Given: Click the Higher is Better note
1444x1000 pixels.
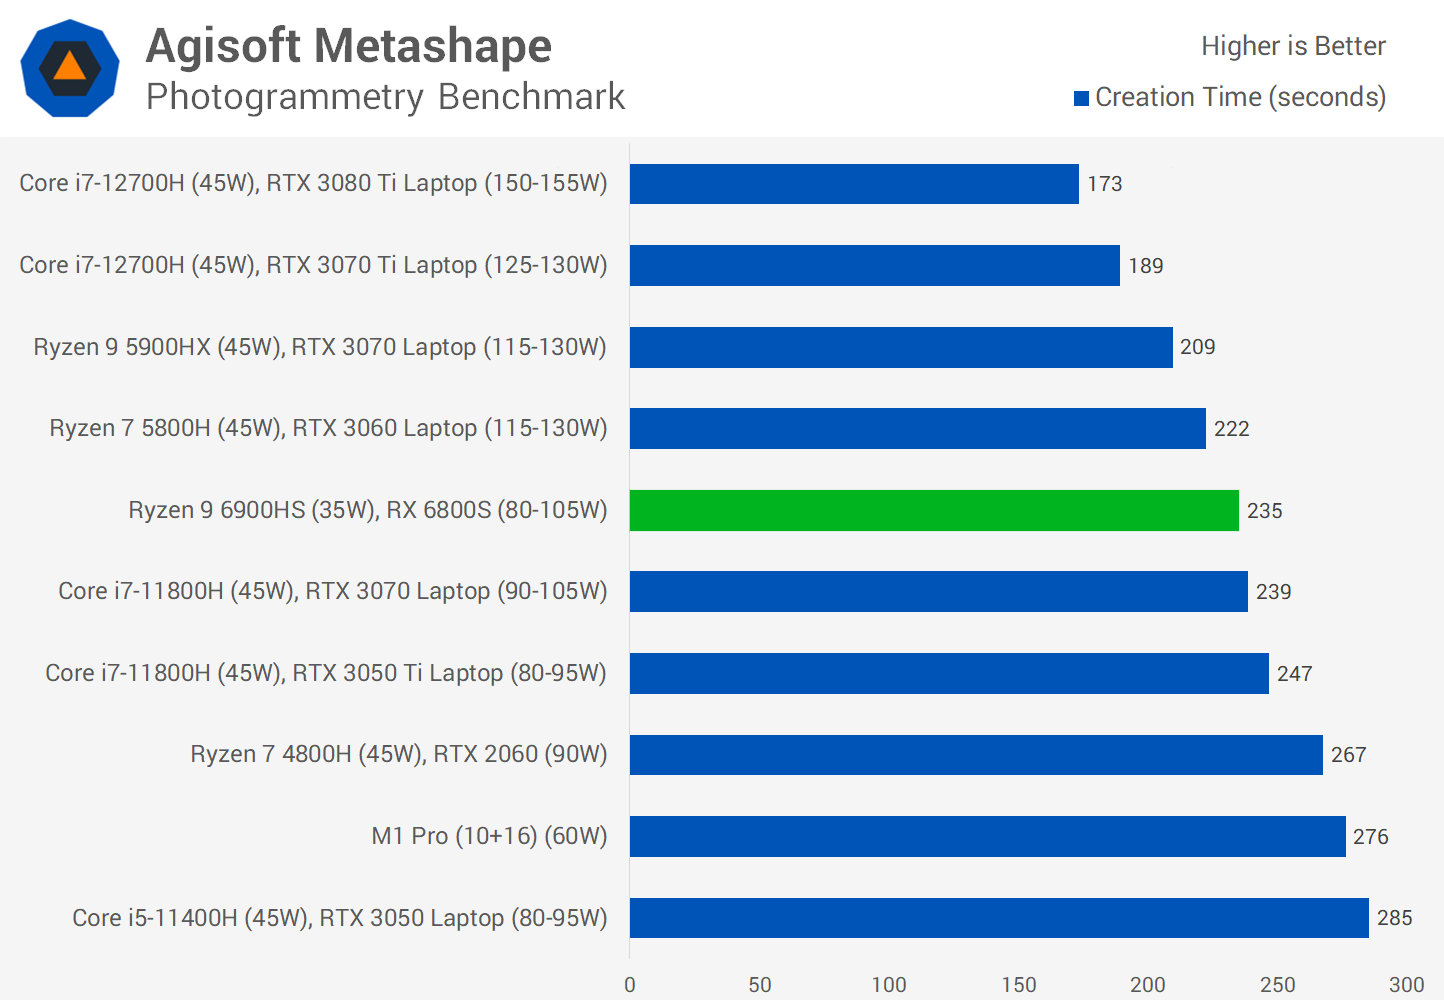Looking at the screenshot, I should point(1293,46).
